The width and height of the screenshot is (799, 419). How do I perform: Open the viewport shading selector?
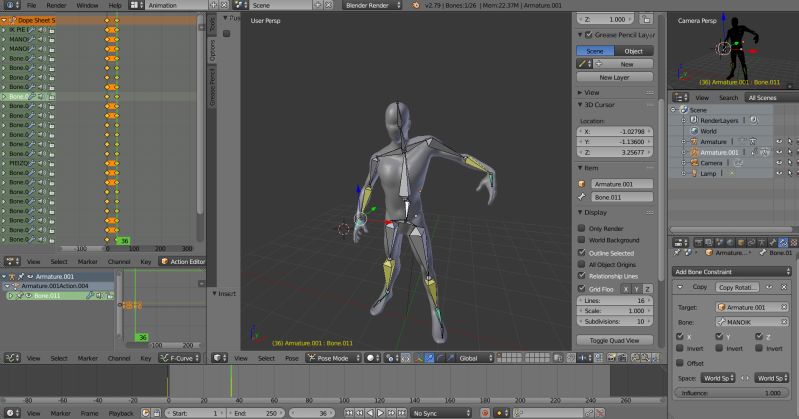[373, 358]
